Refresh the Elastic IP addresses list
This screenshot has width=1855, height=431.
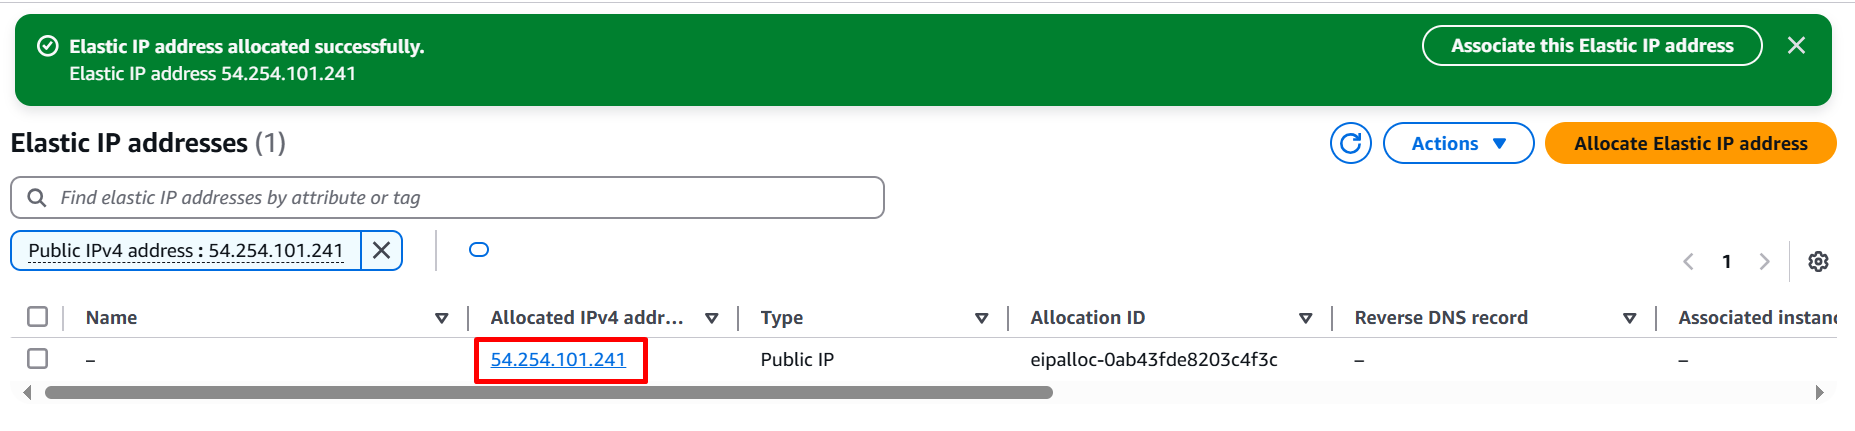click(x=1350, y=143)
